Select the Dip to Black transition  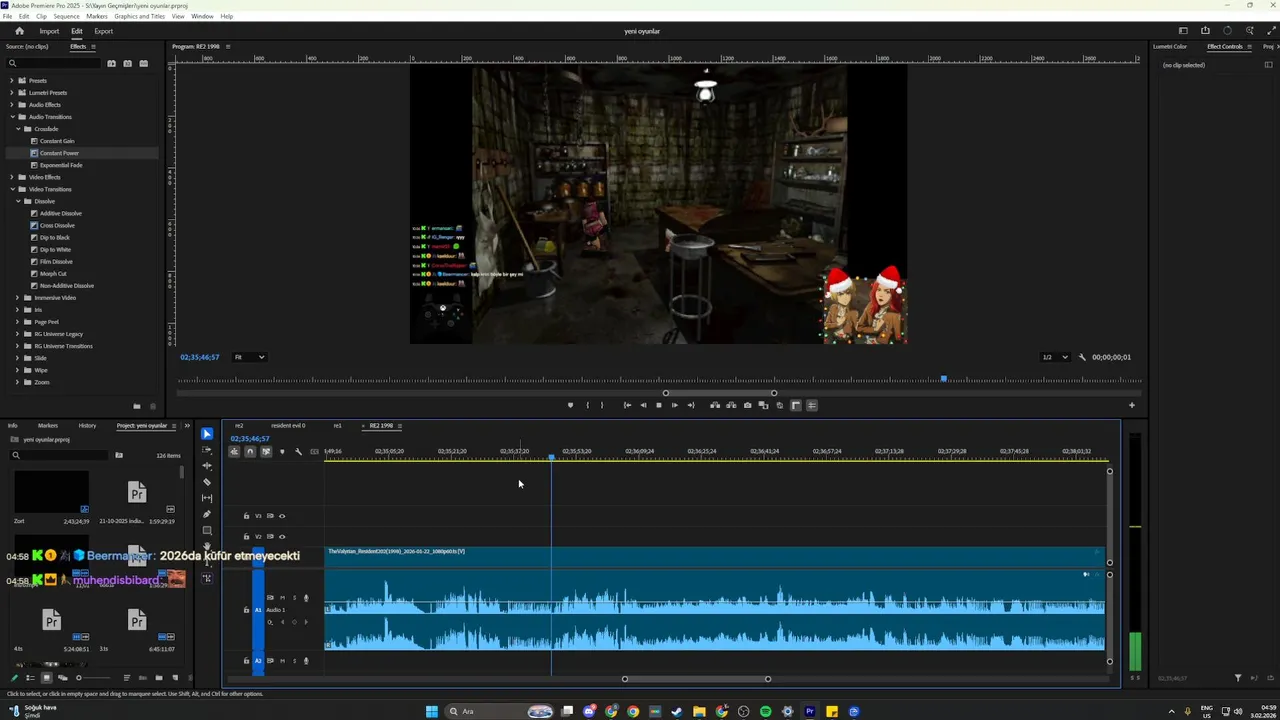[55, 237]
